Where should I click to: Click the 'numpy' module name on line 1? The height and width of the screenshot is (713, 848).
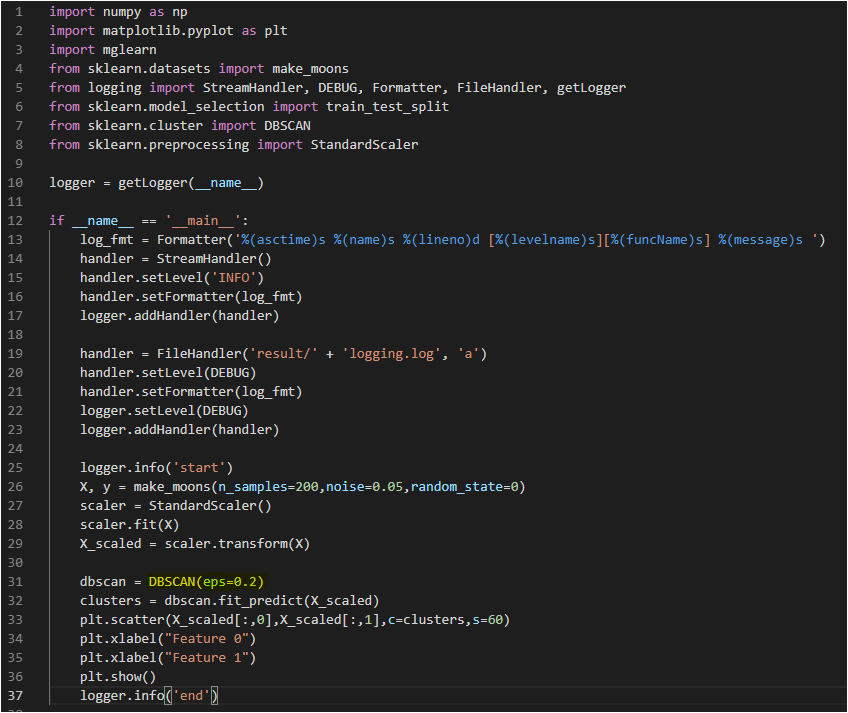pyautogui.click(x=122, y=12)
